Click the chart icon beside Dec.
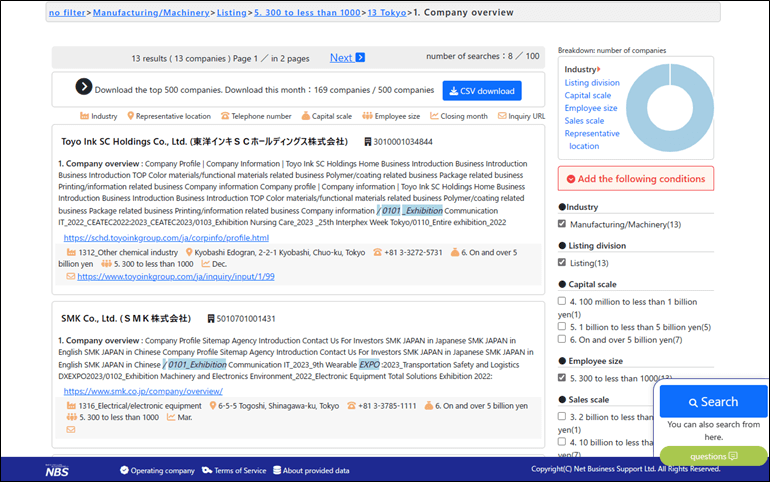The image size is (770, 482). click(x=205, y=264)
